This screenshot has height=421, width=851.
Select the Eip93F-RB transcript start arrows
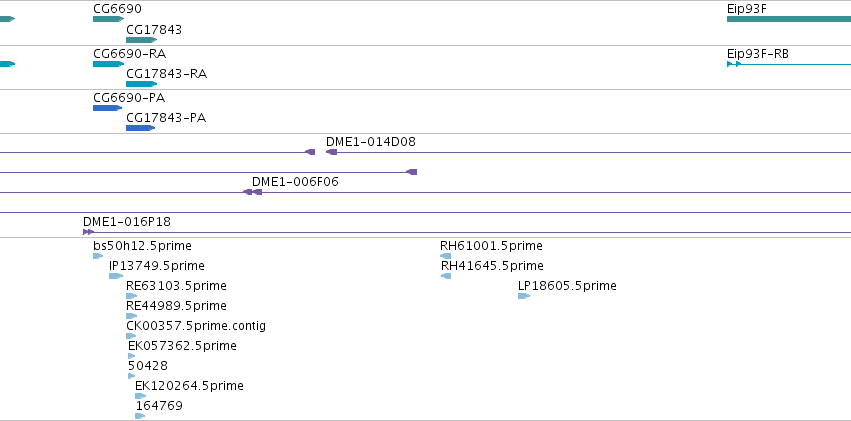click(734, 64)
